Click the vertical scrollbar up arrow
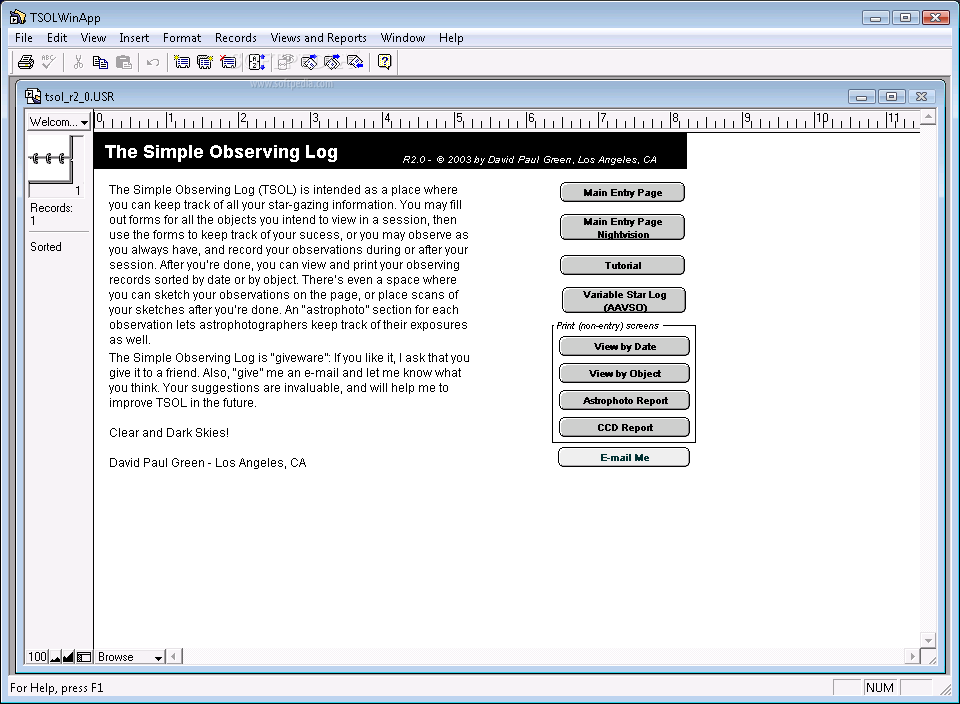 (928, 117)
